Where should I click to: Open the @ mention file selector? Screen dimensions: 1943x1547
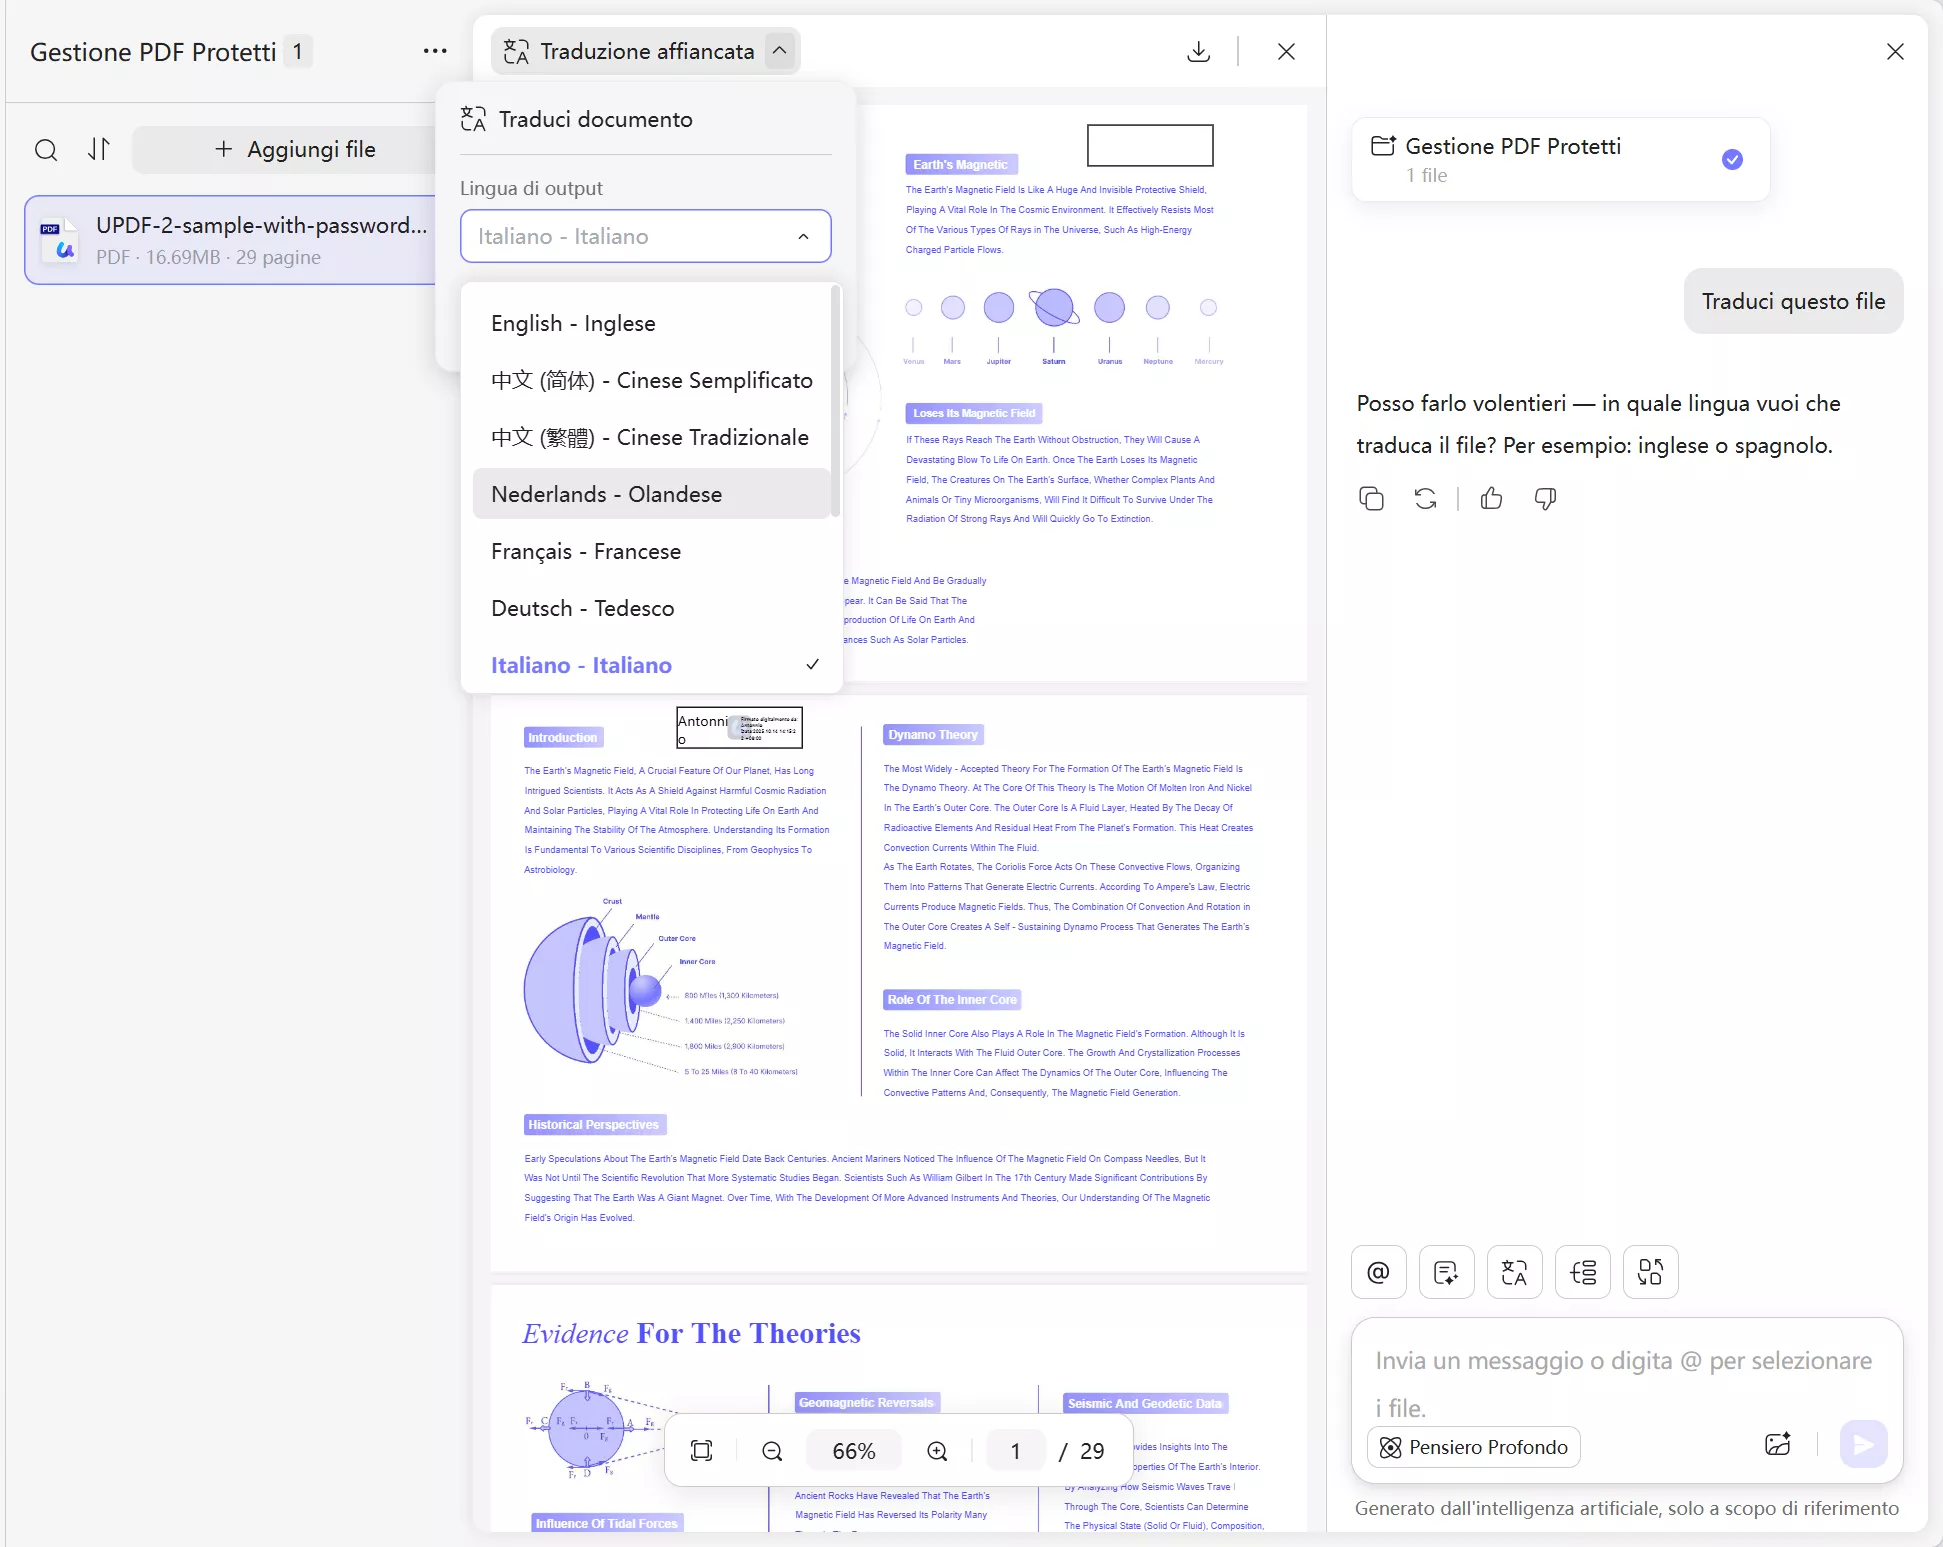pos(1378,1272)
